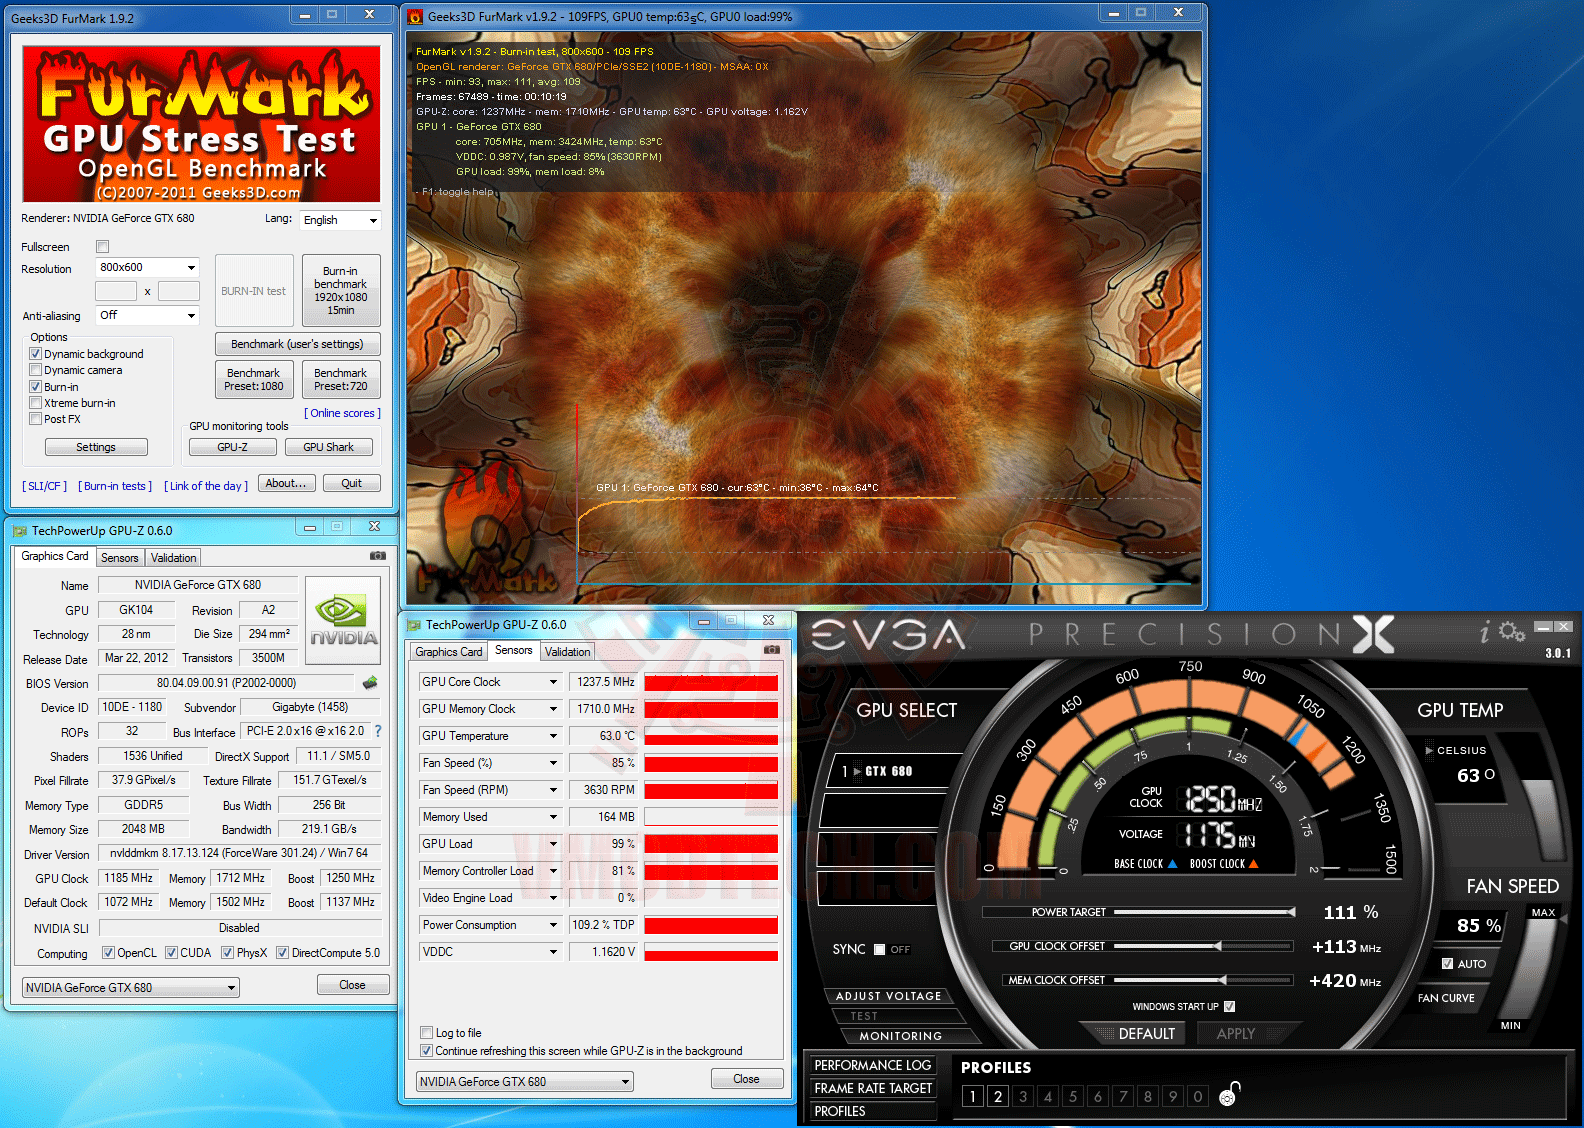The image size is (1584, 1128).
Task: Switch to Sensors tab in GPU-Z graphics card window
Action: click(x=120, y=558)
